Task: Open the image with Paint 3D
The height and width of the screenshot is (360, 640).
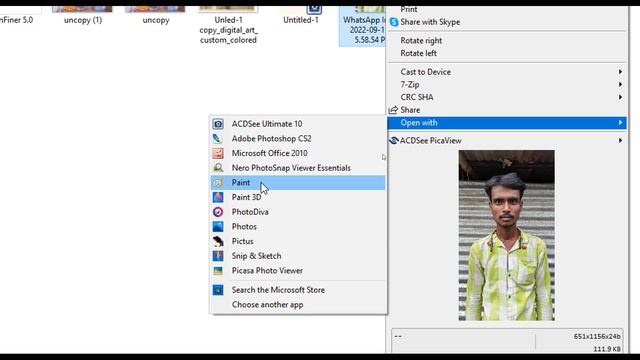Action: point(298,197)
